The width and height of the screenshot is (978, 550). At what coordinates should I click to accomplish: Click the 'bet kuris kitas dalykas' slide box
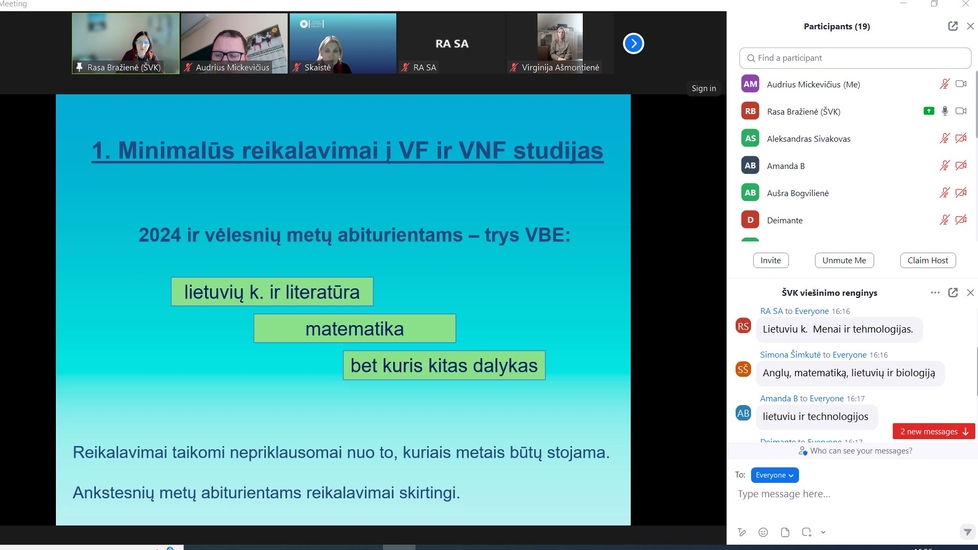coord(444,365)
